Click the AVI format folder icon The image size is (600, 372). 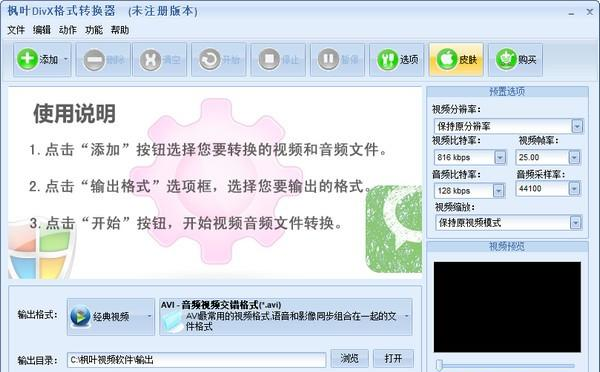[x=172, y=321]
